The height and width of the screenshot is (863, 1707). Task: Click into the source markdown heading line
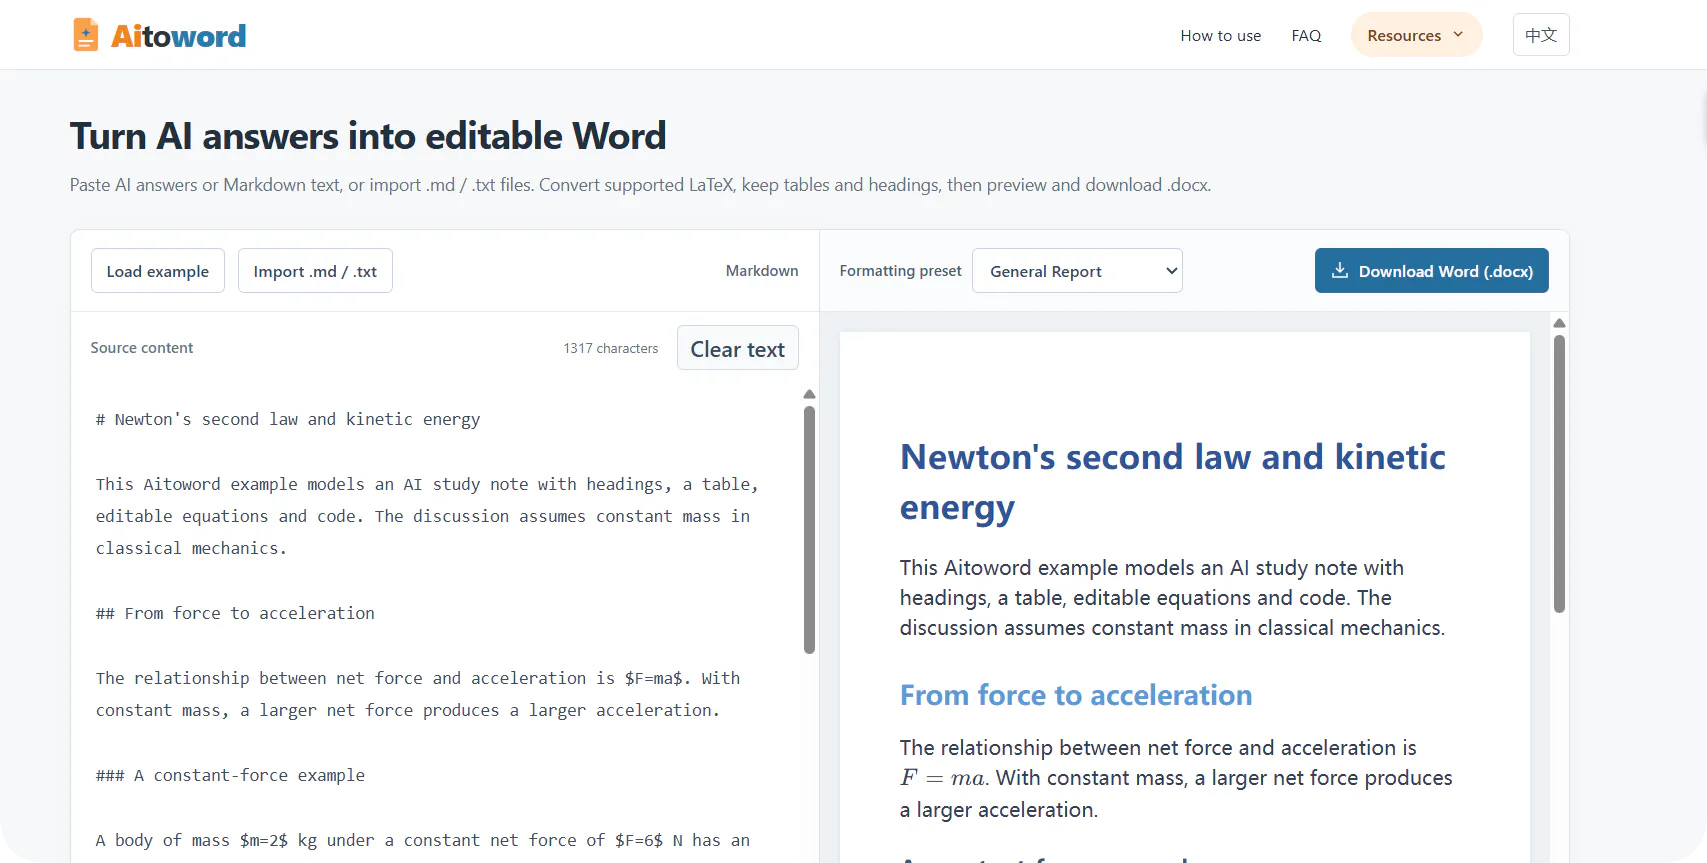point(288,419)
